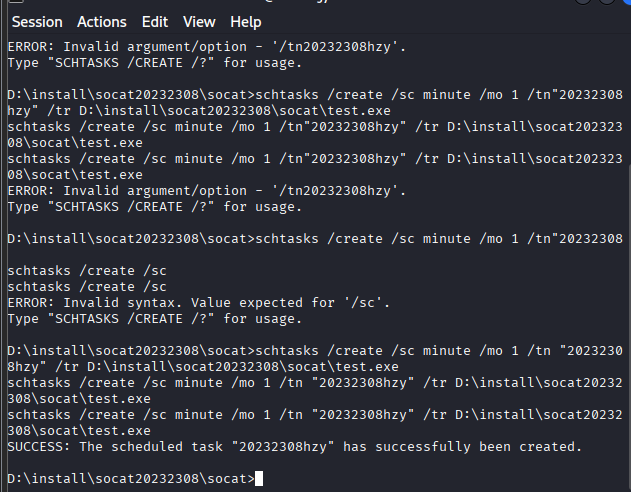This screenshot has height=492, width=631.
Task: Click the word SUCCESS in the output
Action: [x=36, y=446]
